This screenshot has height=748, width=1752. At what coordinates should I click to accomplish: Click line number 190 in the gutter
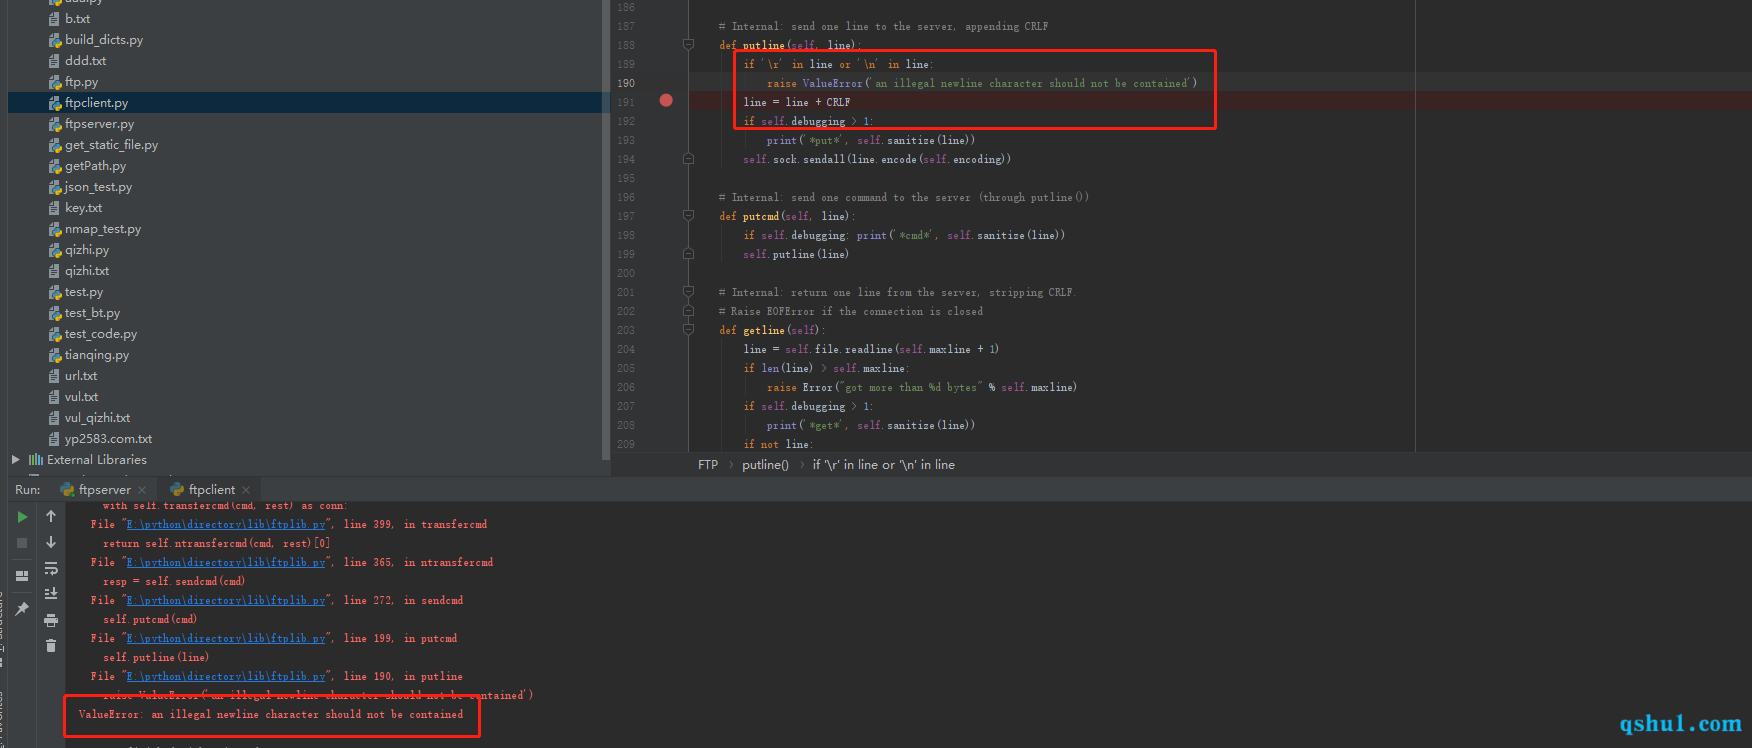coord(626,83)
